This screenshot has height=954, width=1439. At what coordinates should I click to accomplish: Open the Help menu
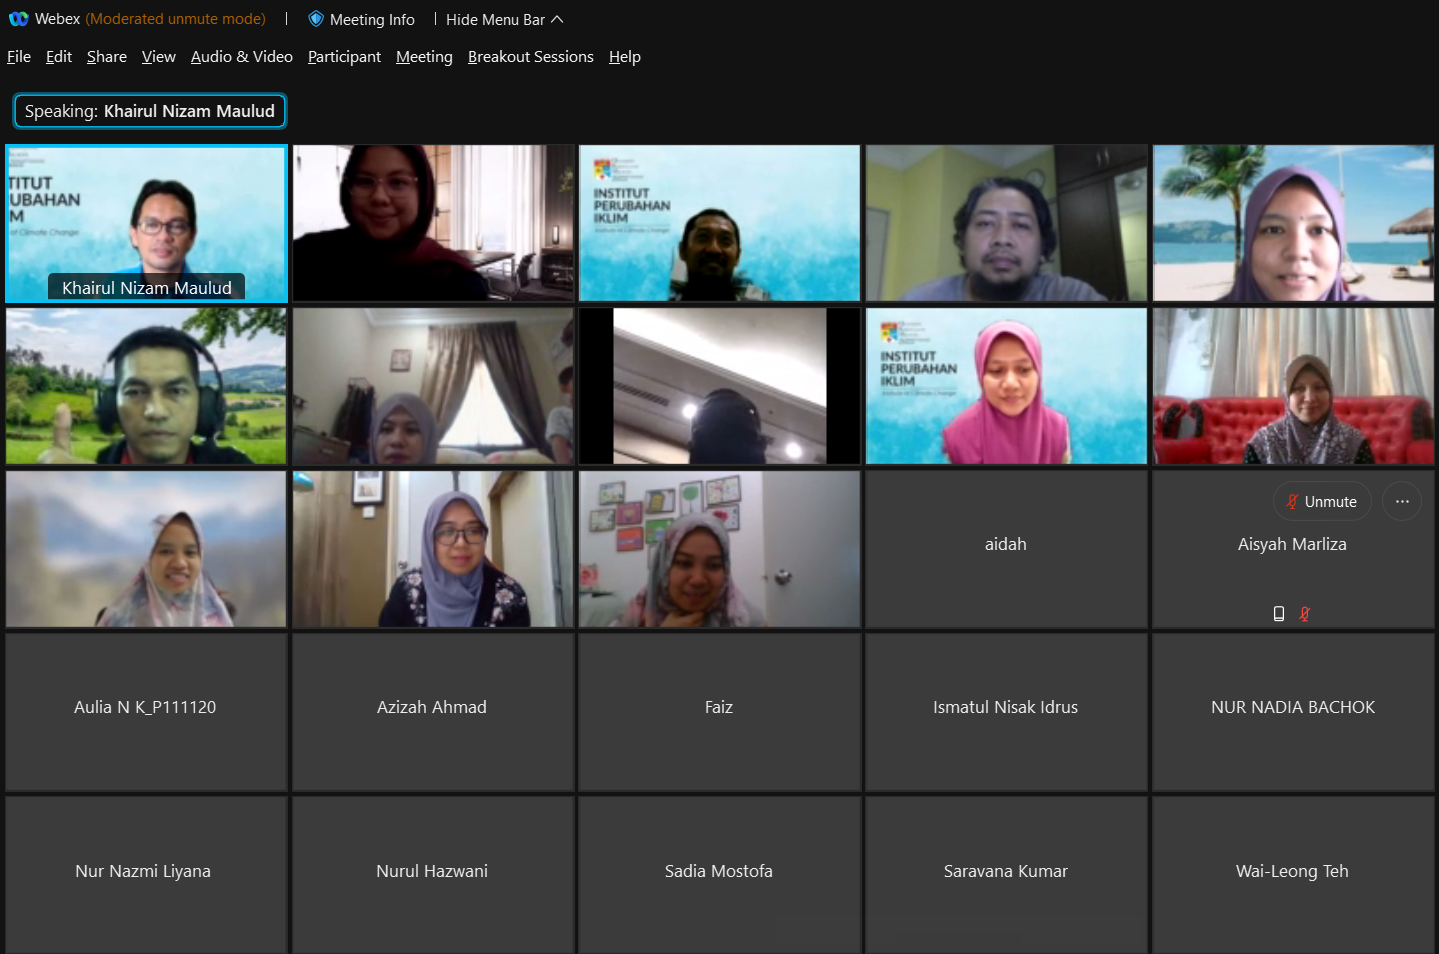coord(624,57)
